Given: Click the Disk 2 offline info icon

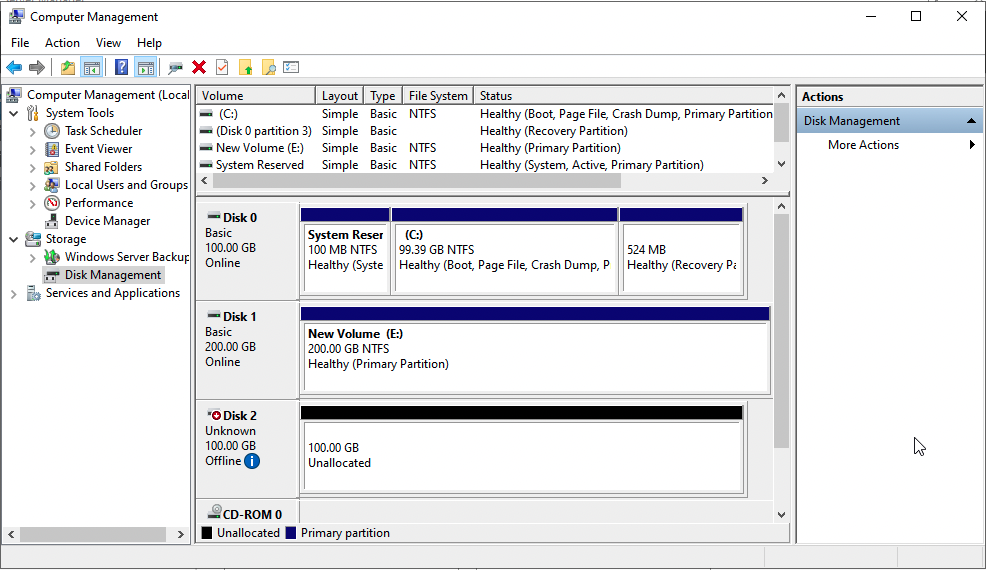Looking at the screenshot, I should point(252,461).
